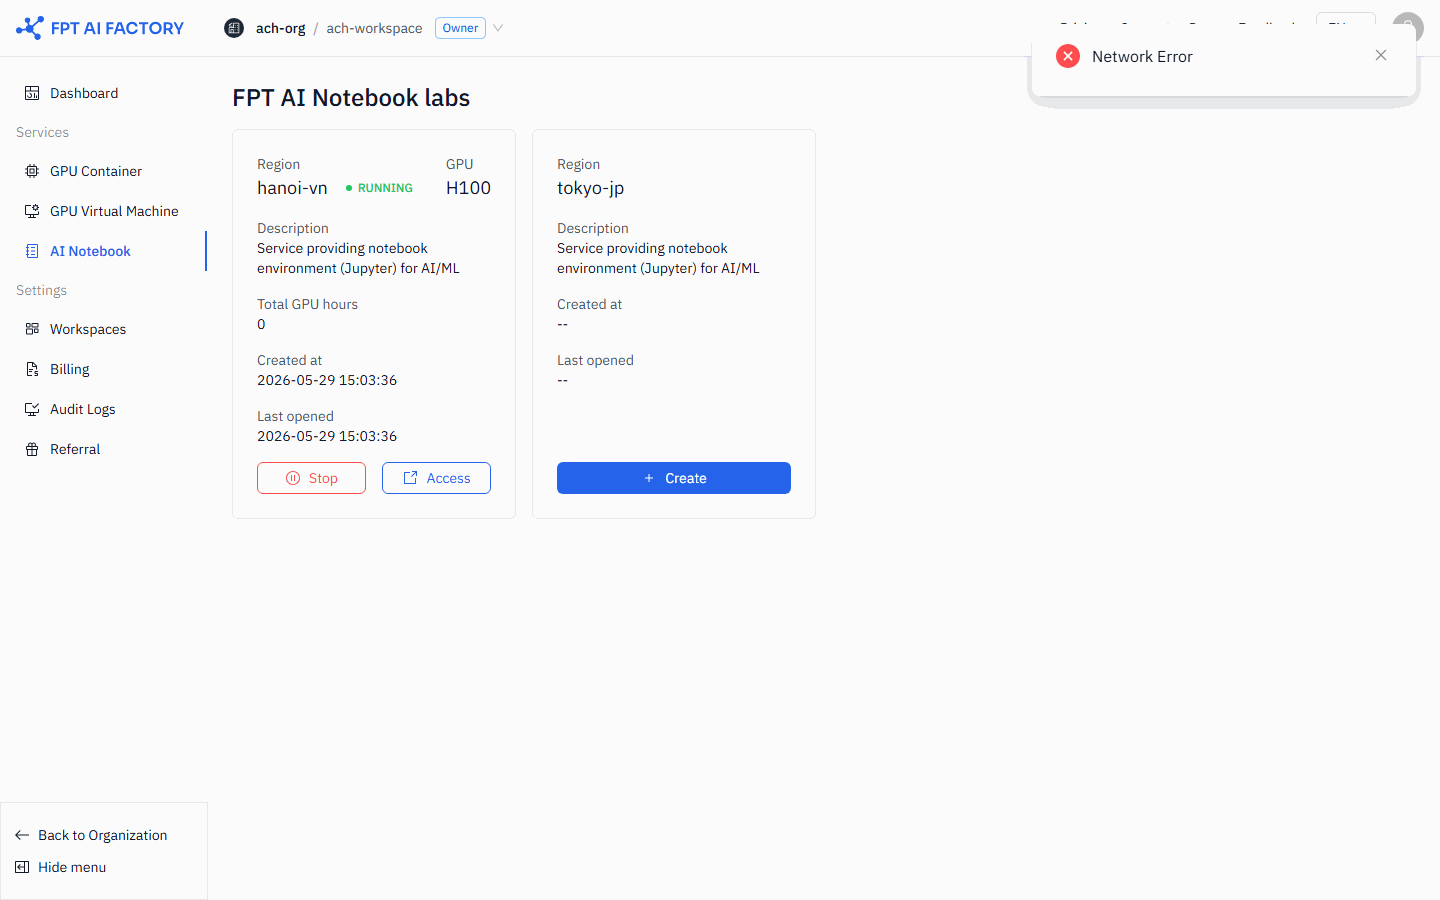Click the FPT AI Notebook labs heading

pos(351,98)
